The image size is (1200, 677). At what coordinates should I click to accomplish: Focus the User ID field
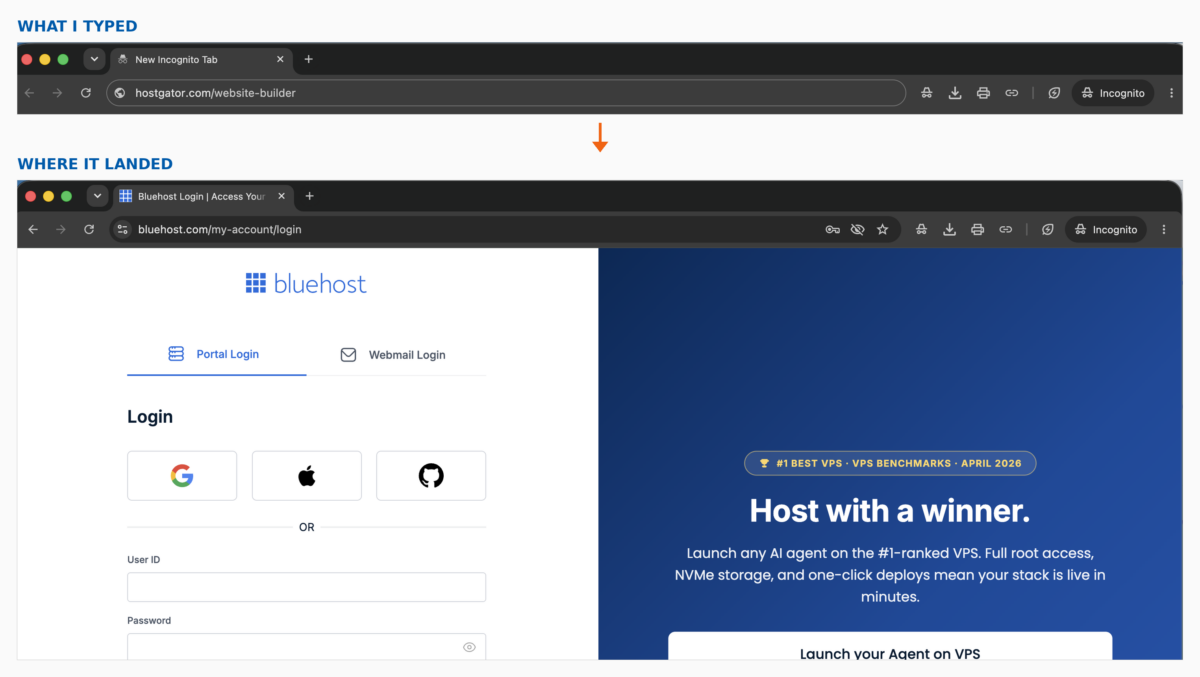[x=306, y=587]
